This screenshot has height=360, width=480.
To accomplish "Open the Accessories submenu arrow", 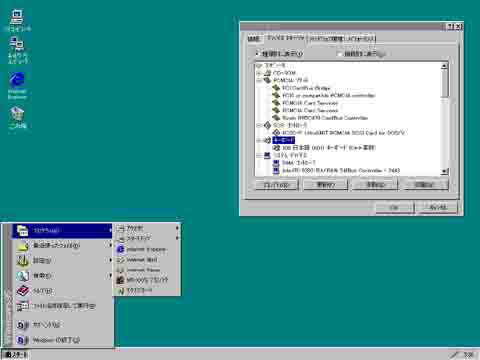I will pyautogui.click(x=177, y=228).
